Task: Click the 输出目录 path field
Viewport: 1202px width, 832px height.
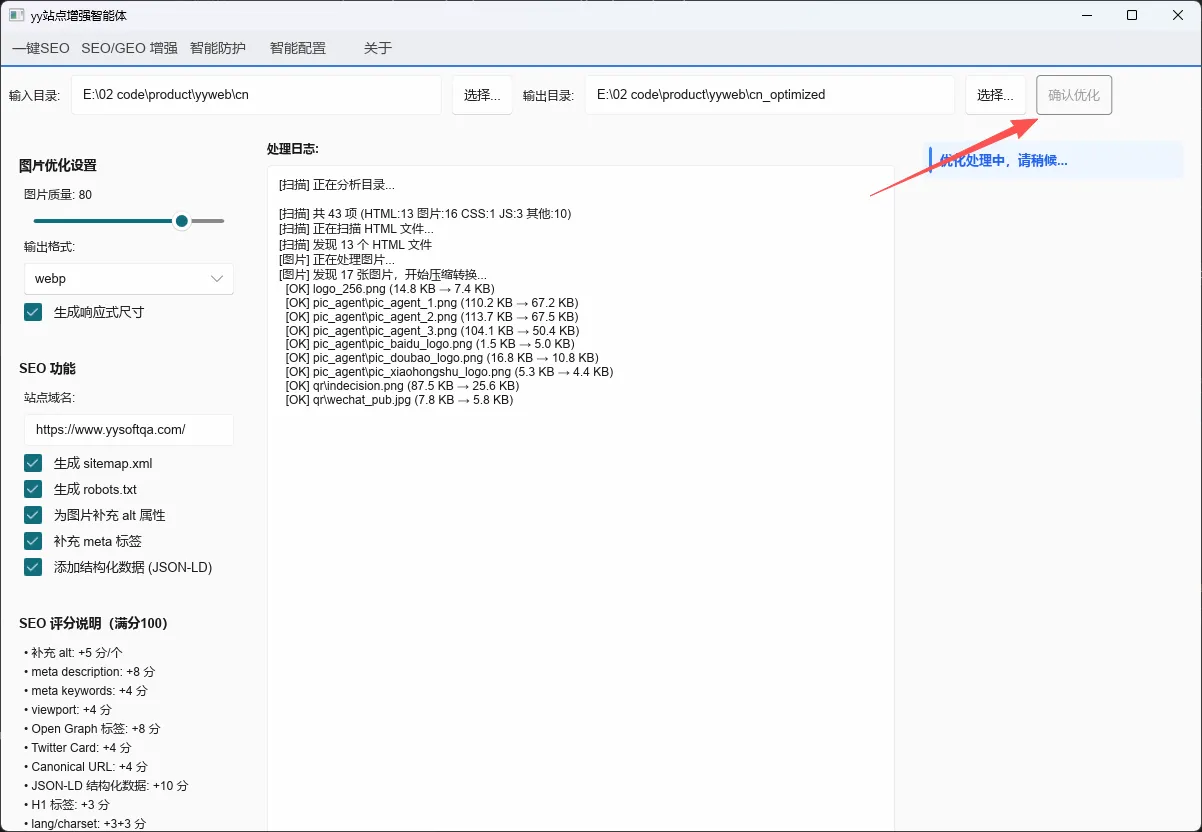Action: tap(770, 95)
